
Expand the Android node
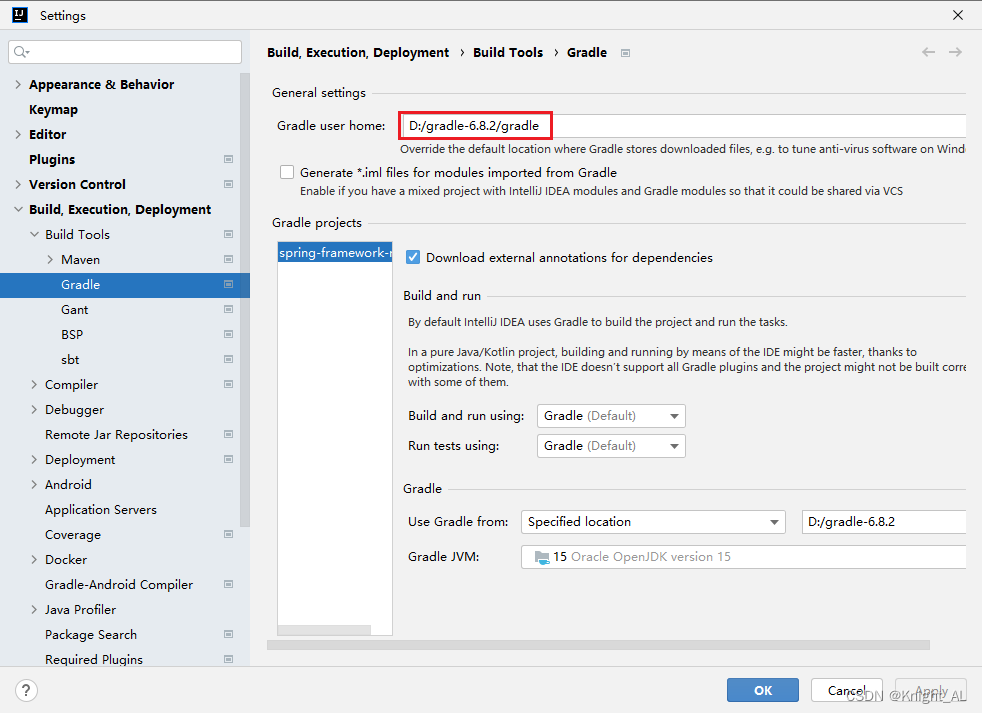34,485
